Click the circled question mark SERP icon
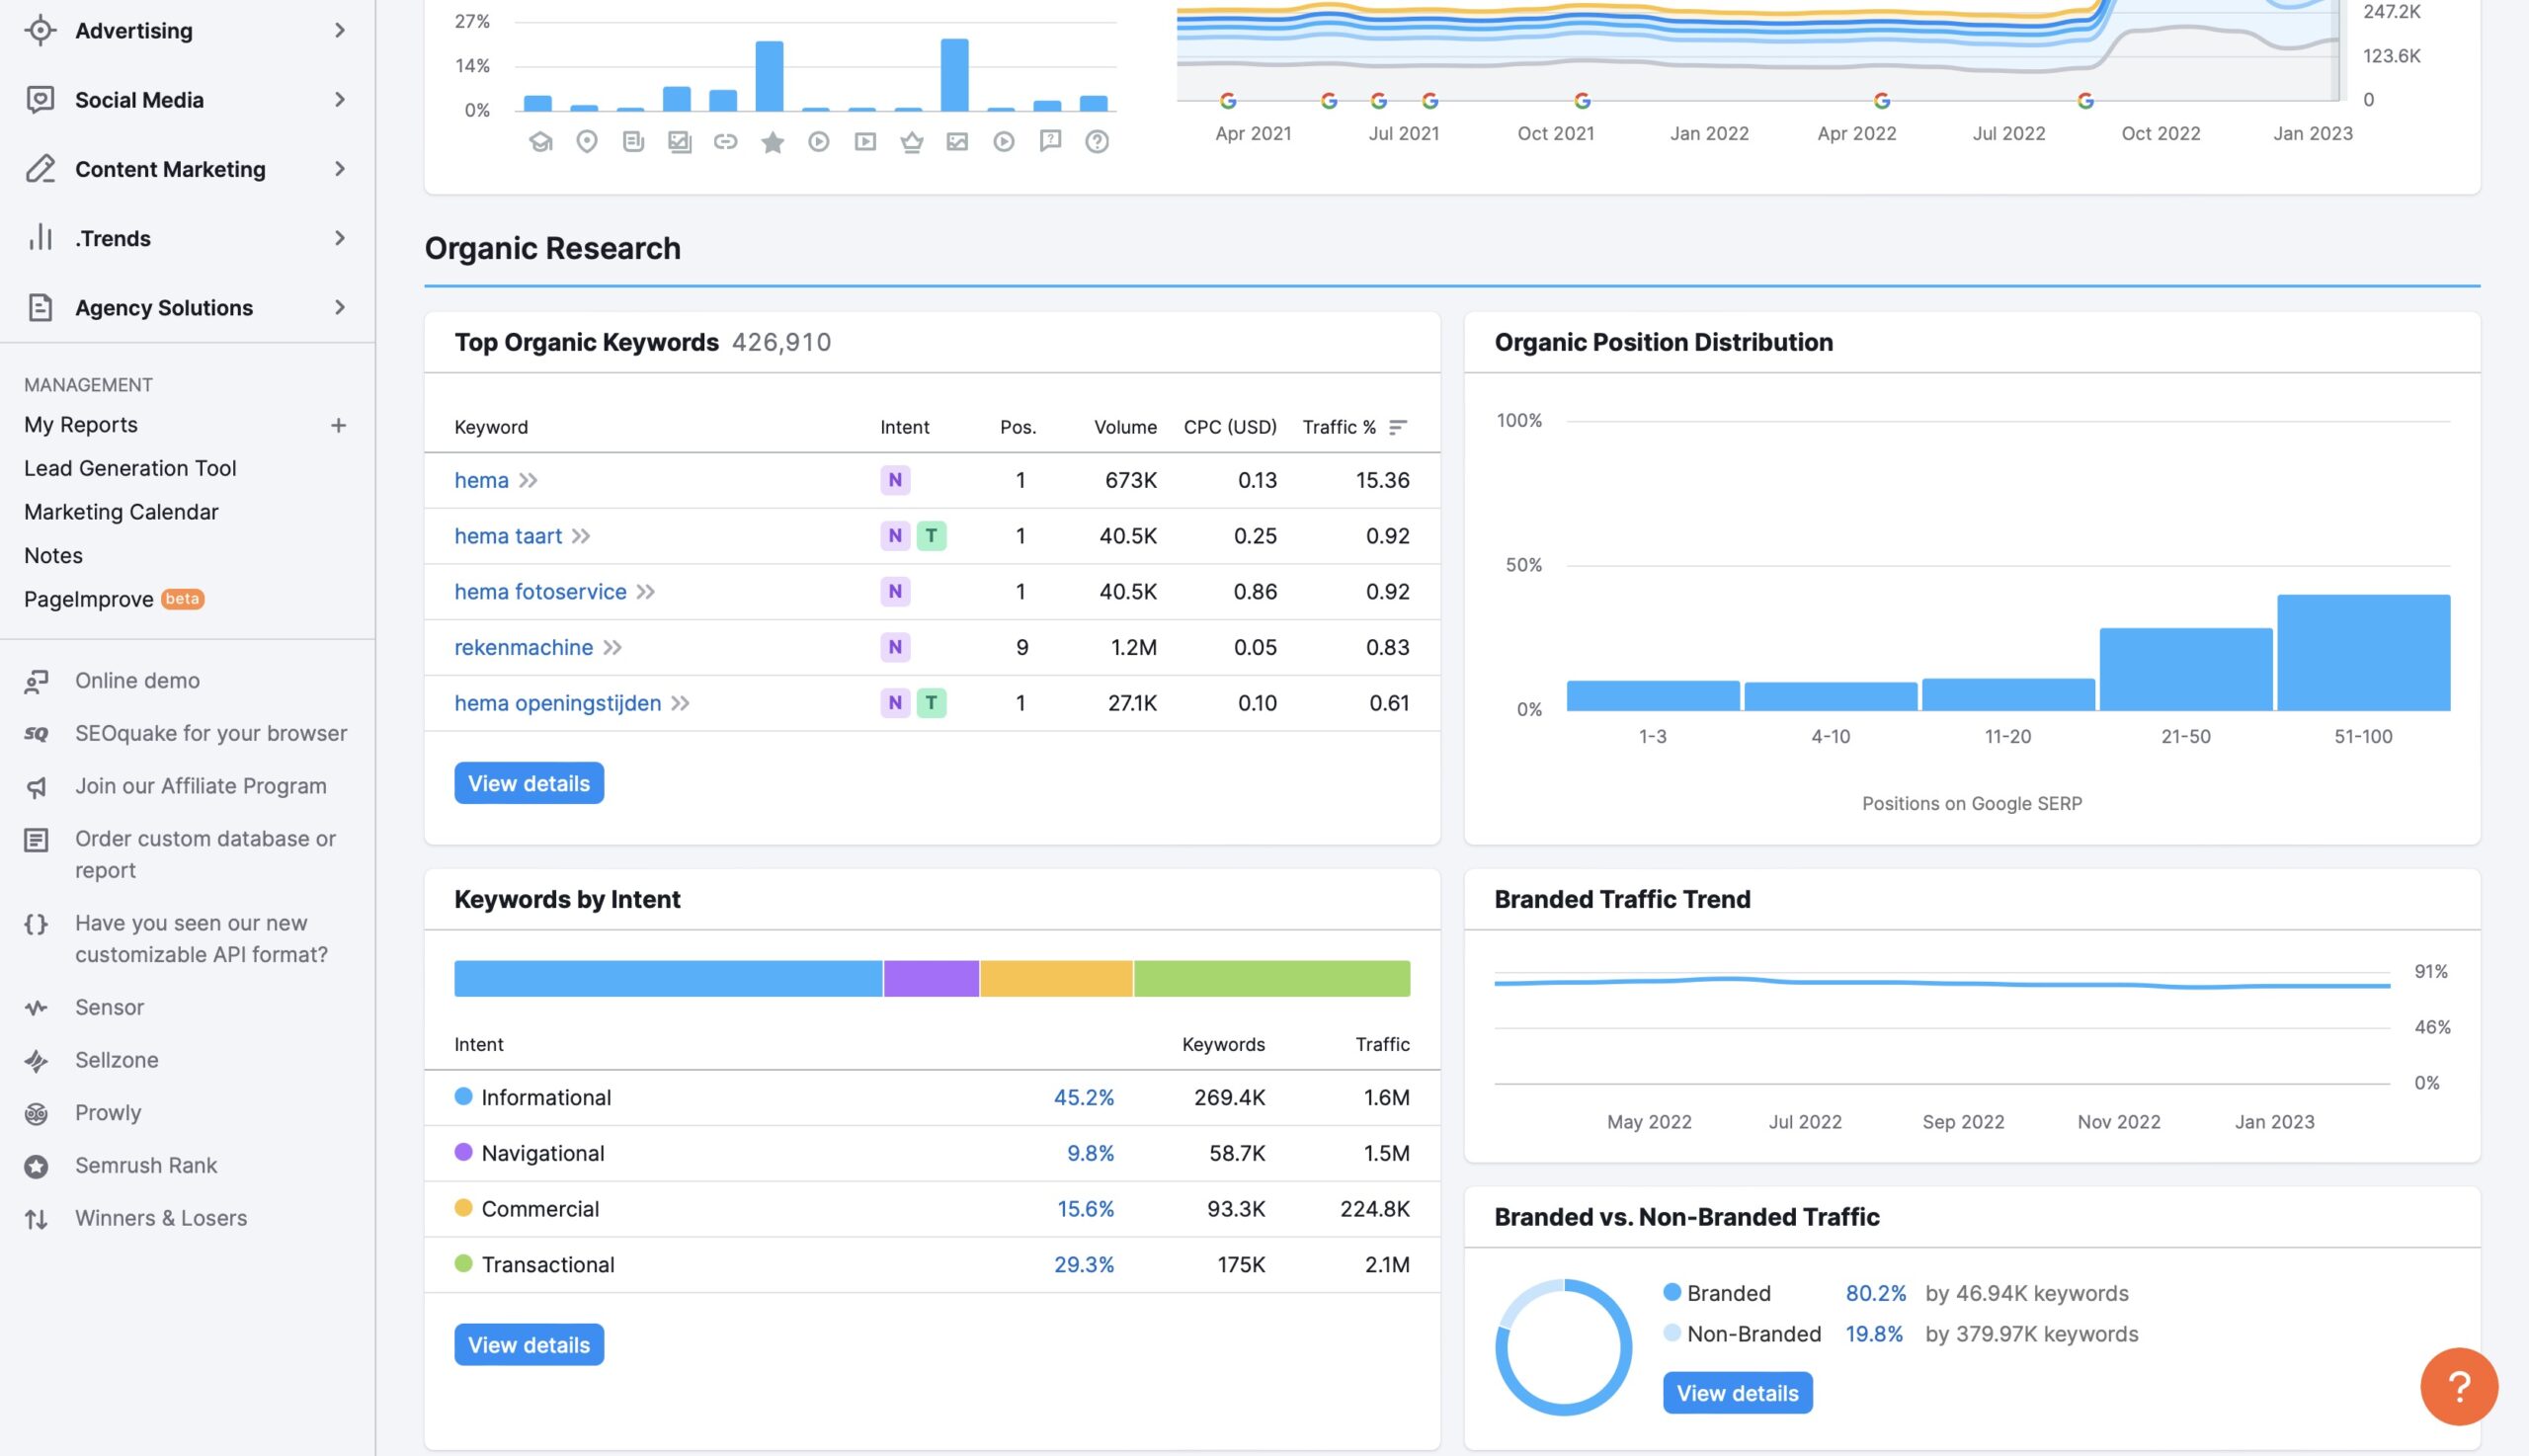 coord(1097,142)
